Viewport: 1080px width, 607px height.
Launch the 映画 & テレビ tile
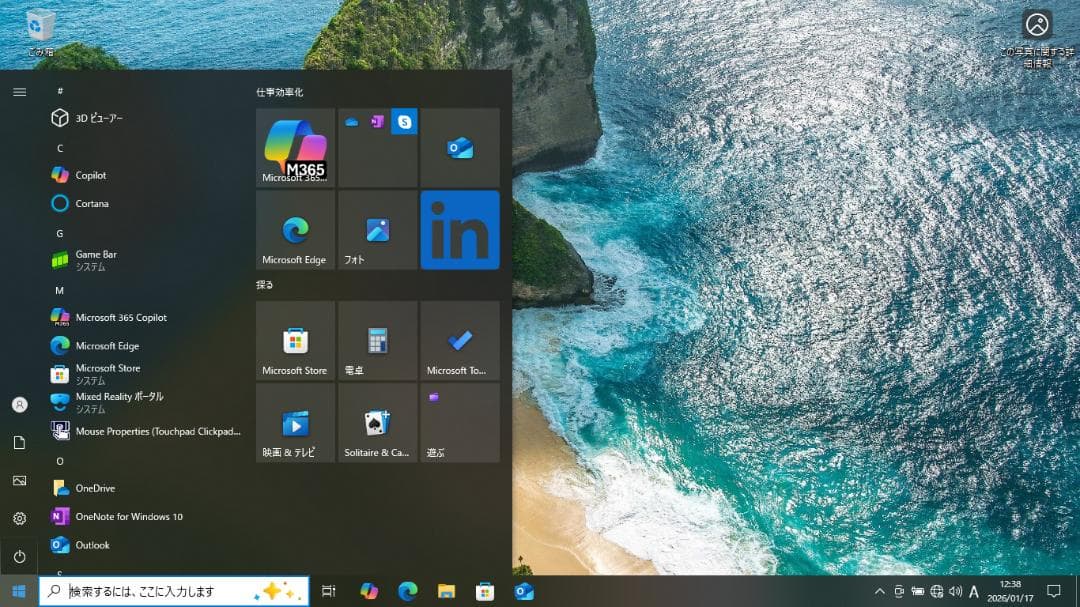(295, 422)
